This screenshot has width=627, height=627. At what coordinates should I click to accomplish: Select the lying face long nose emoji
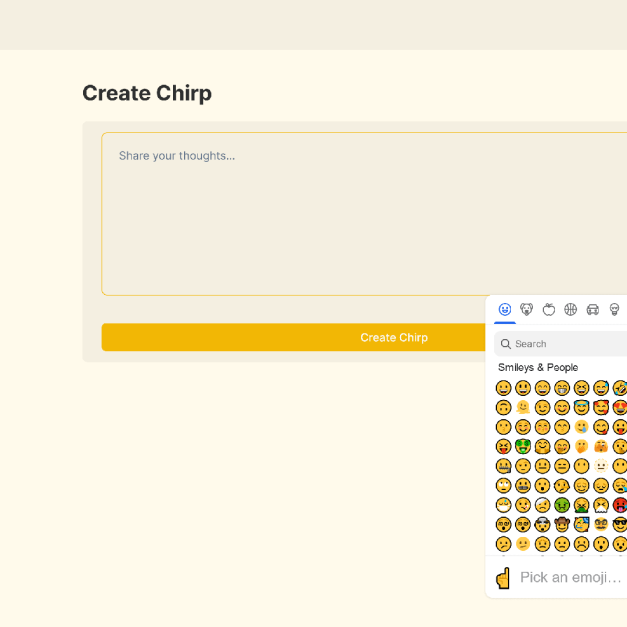point(562,485)
